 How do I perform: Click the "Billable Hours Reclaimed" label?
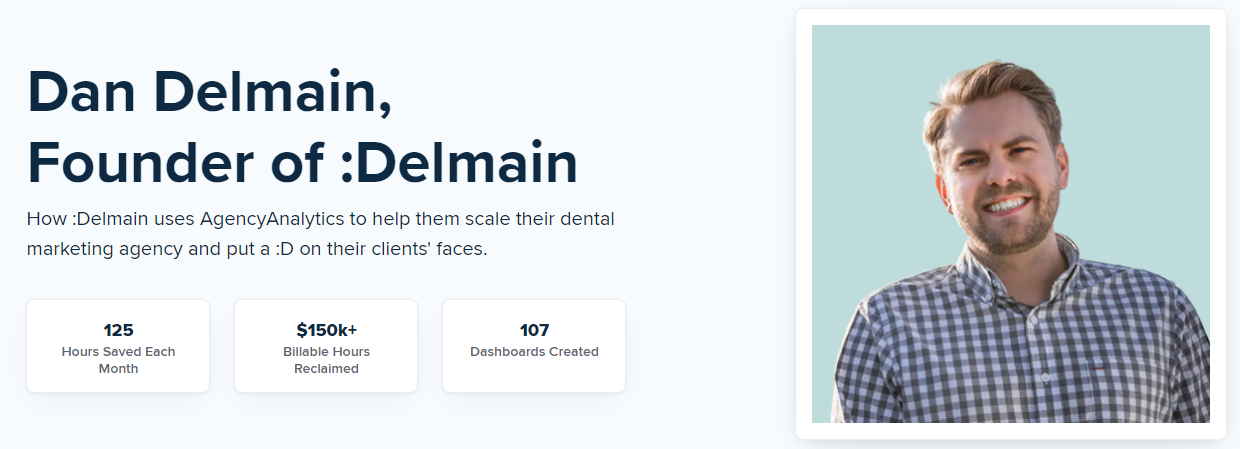click(326, 360)
